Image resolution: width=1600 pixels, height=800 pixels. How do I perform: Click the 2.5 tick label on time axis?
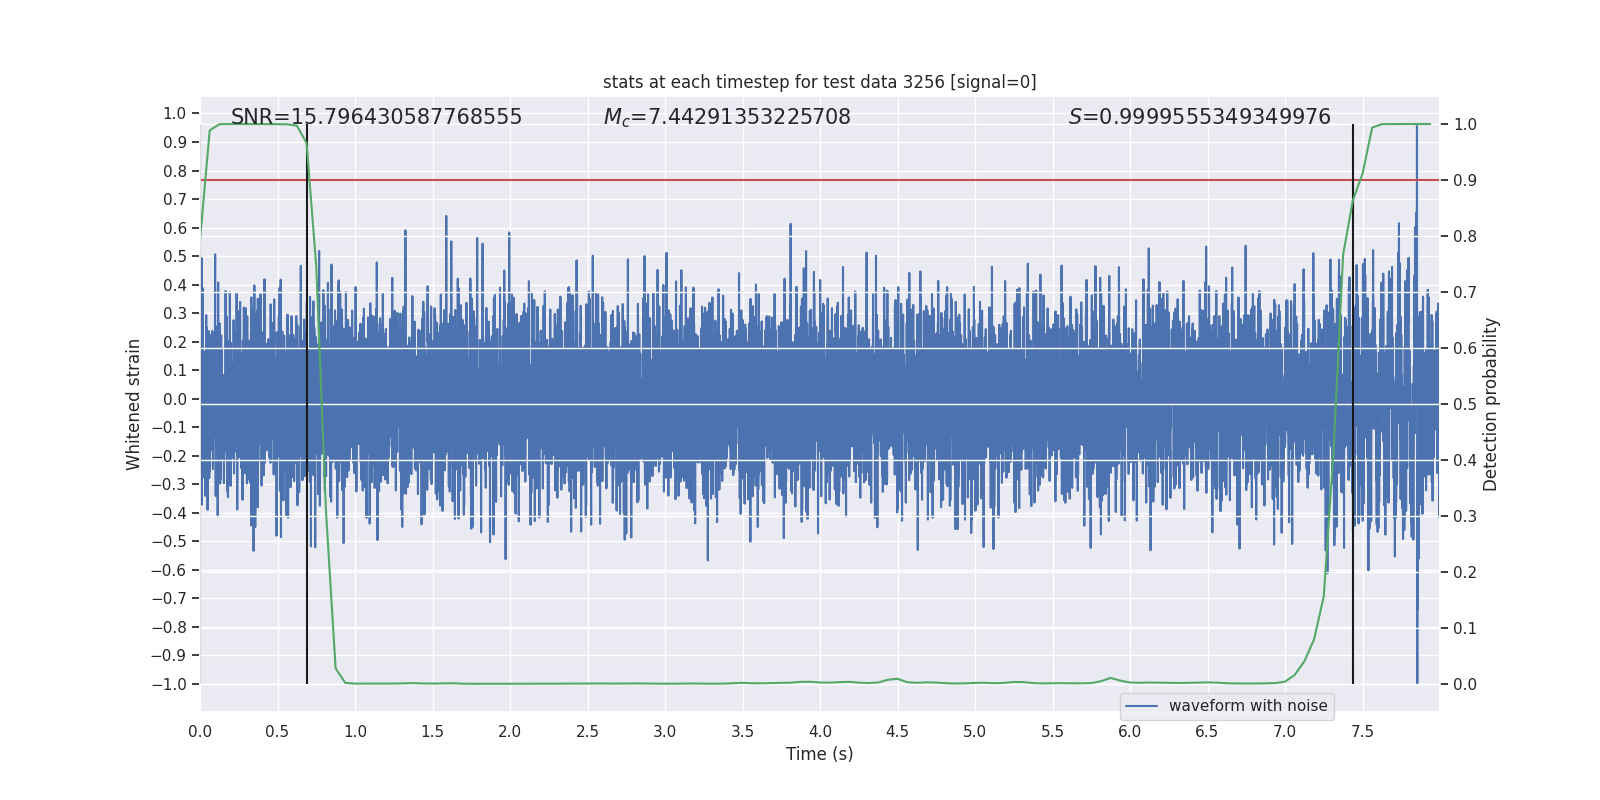(587, 731)
